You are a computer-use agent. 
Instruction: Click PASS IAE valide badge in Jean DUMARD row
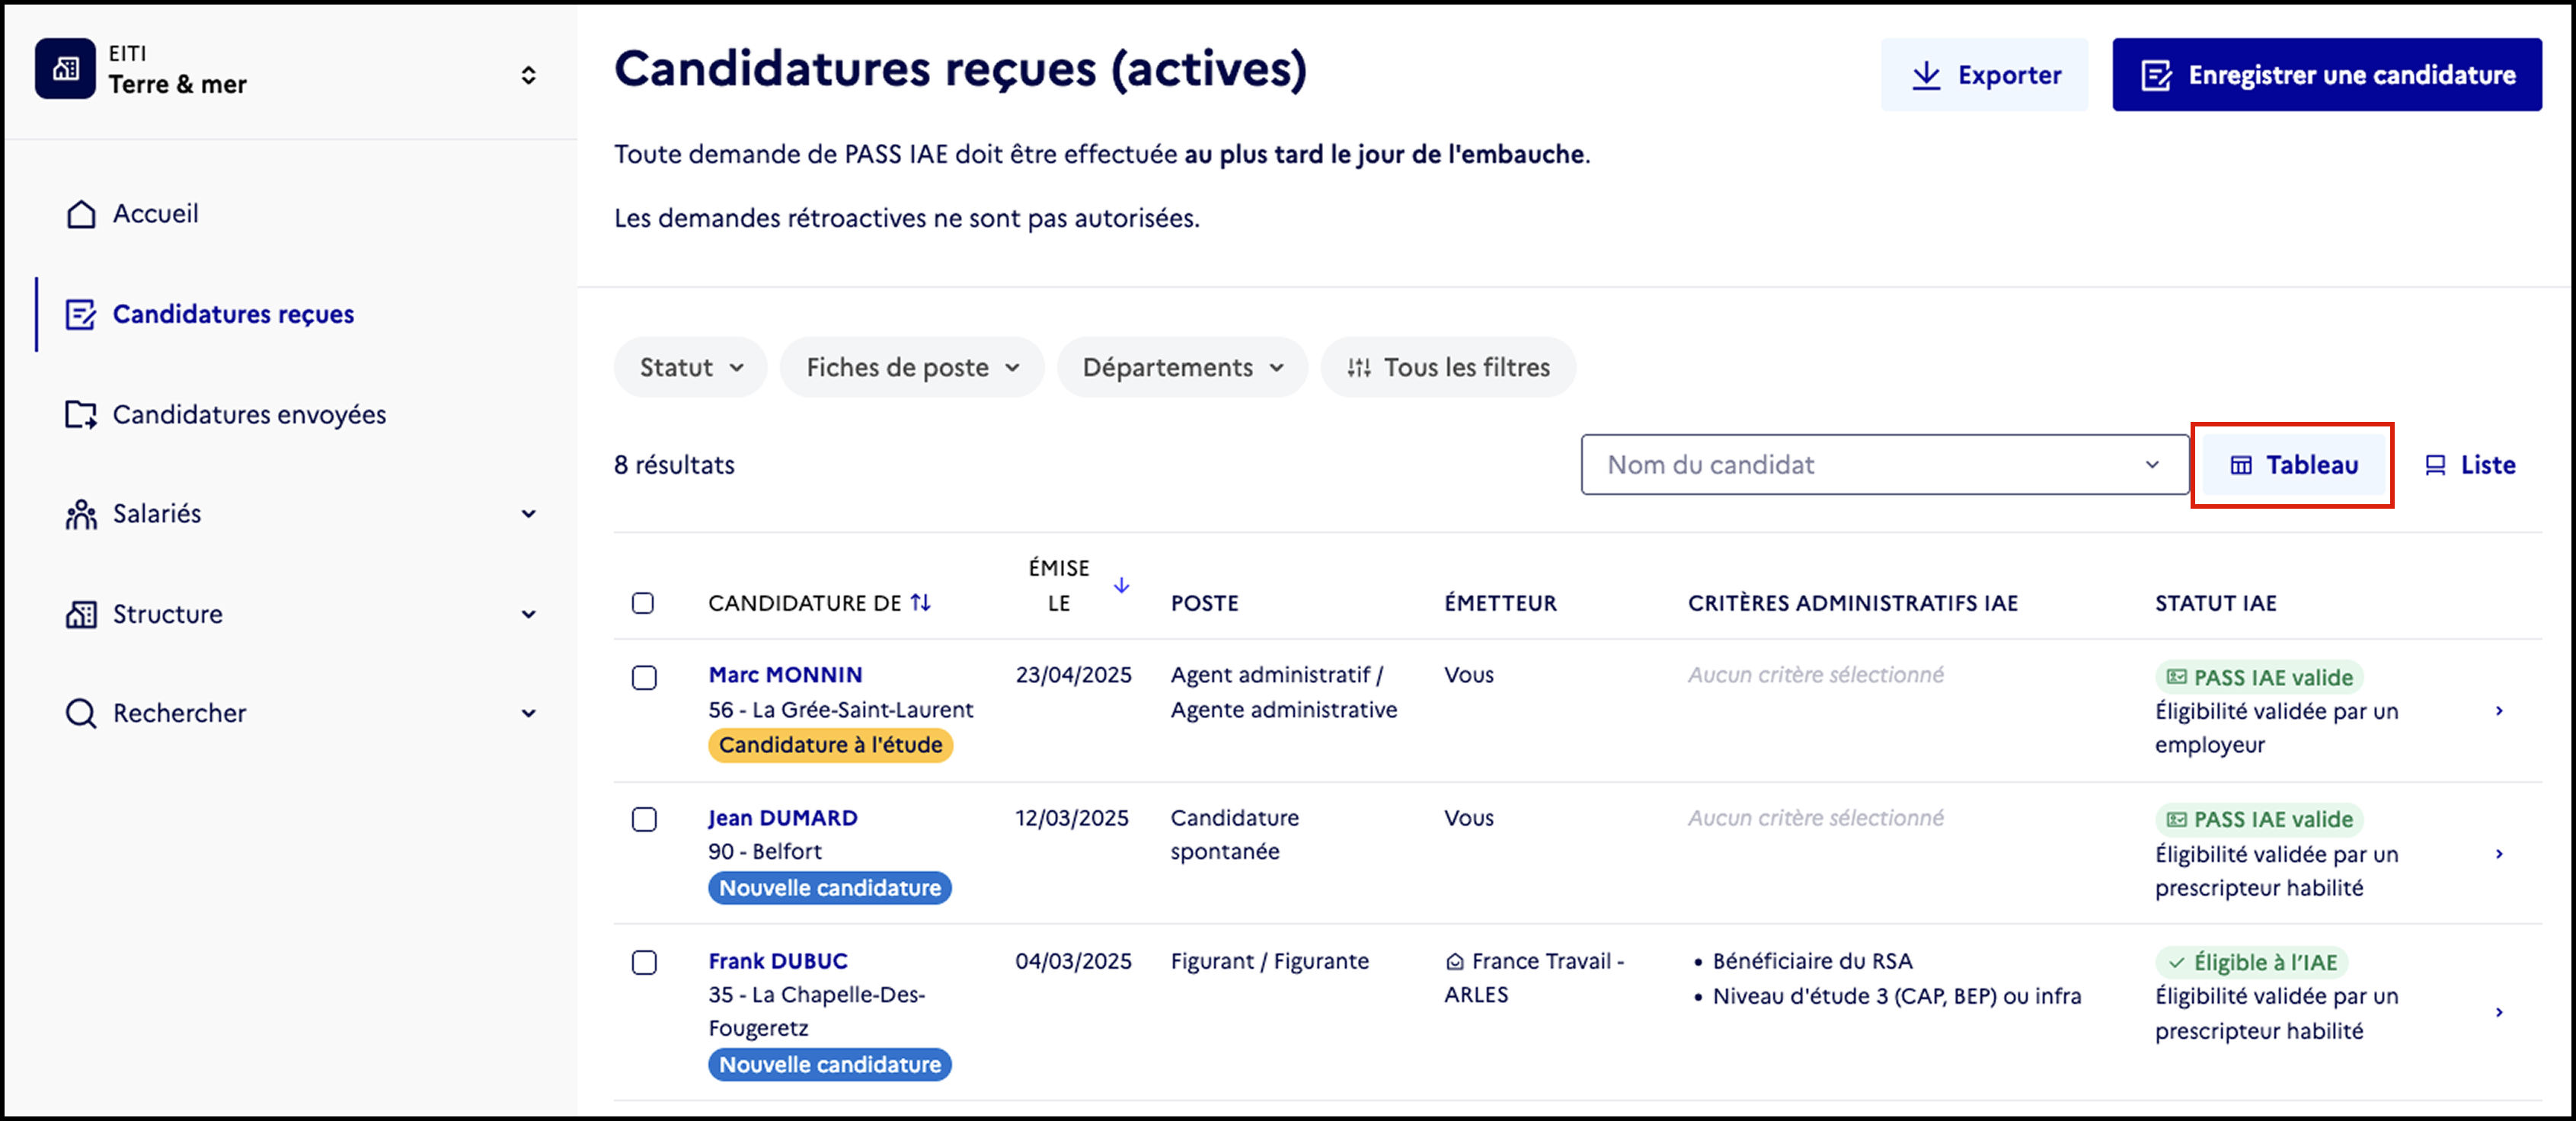click(2259, 820)
